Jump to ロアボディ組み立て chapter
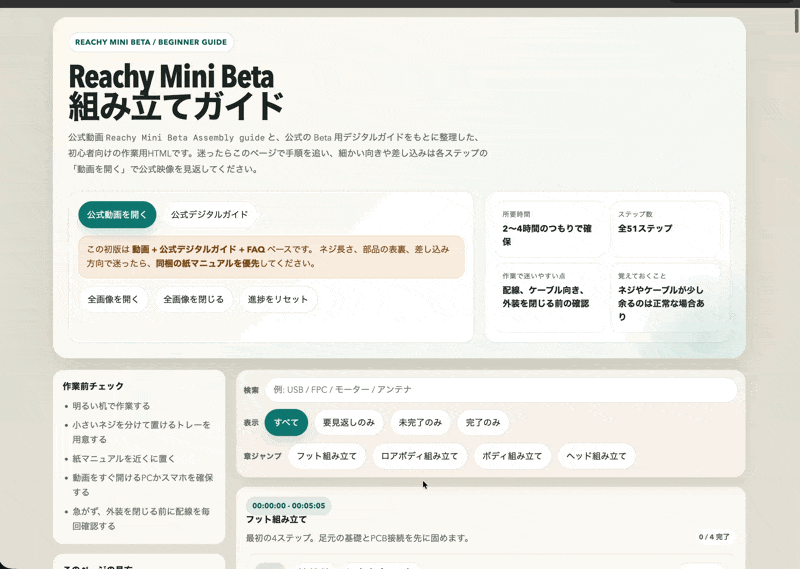Screen dimensions: 800x569 419,457
